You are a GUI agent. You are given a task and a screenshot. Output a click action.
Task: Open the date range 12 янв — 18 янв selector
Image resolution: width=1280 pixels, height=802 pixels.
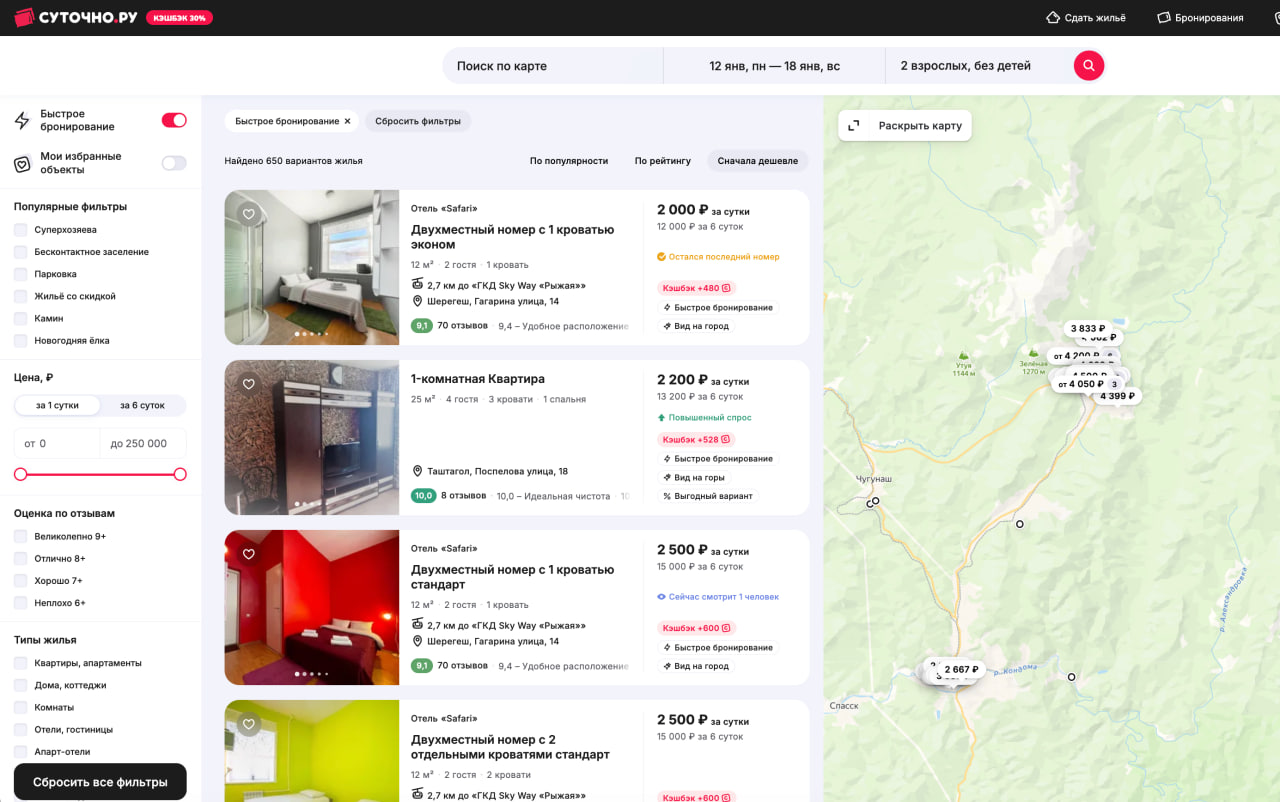pyautogui.click(x=774, y=66)
